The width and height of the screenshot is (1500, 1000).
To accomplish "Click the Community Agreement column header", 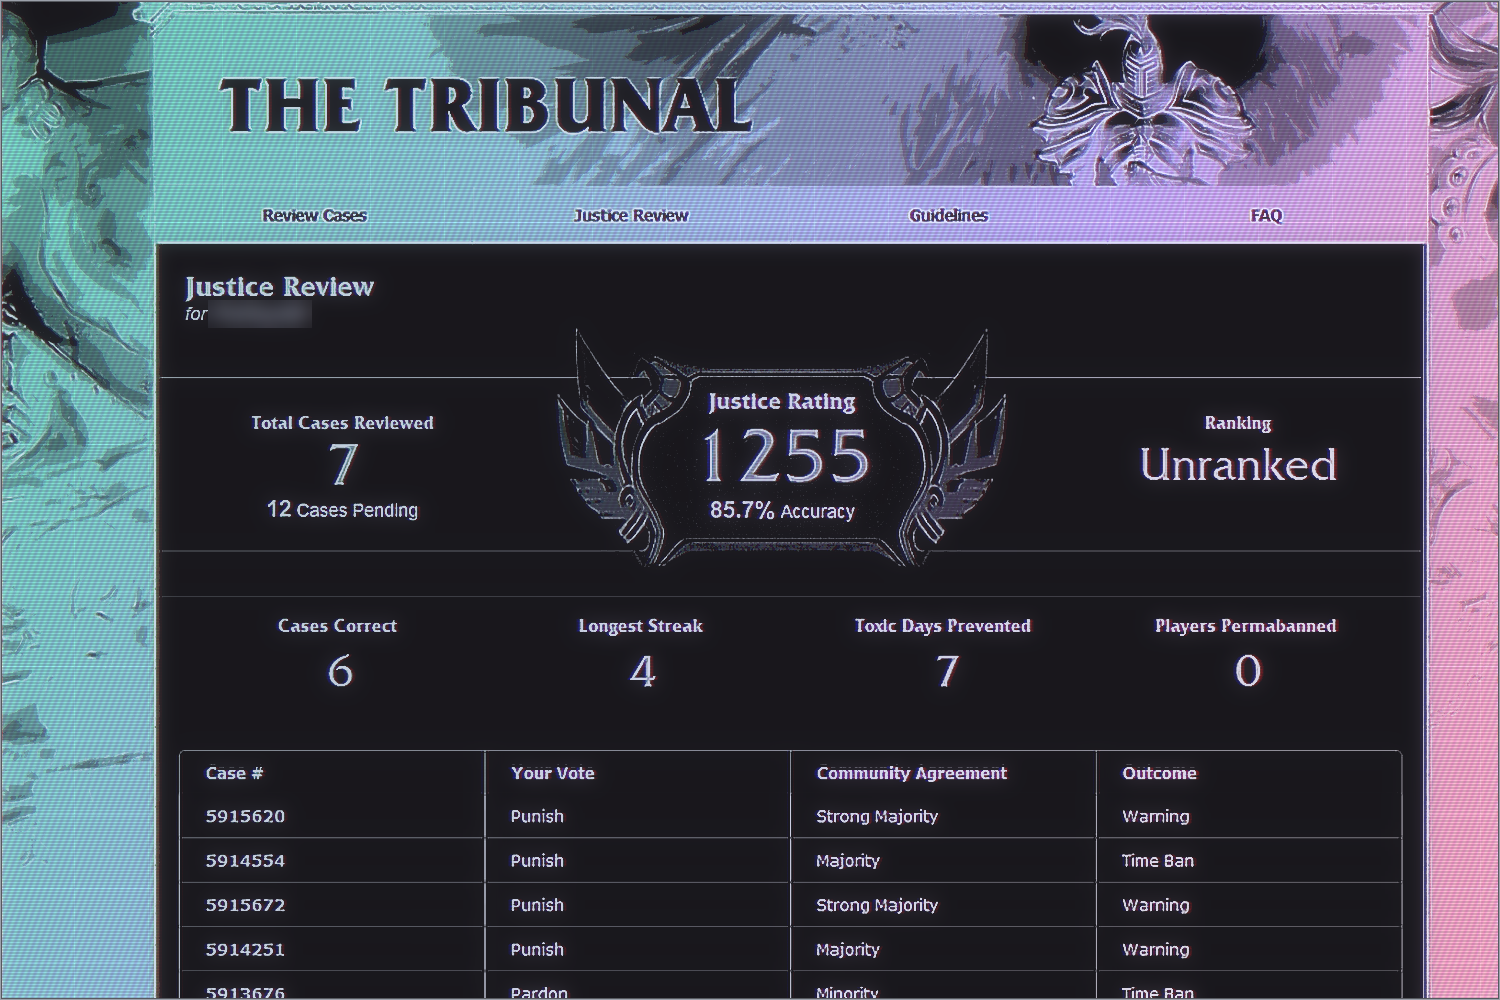I will pyautogui.click(x=911, y=773).
